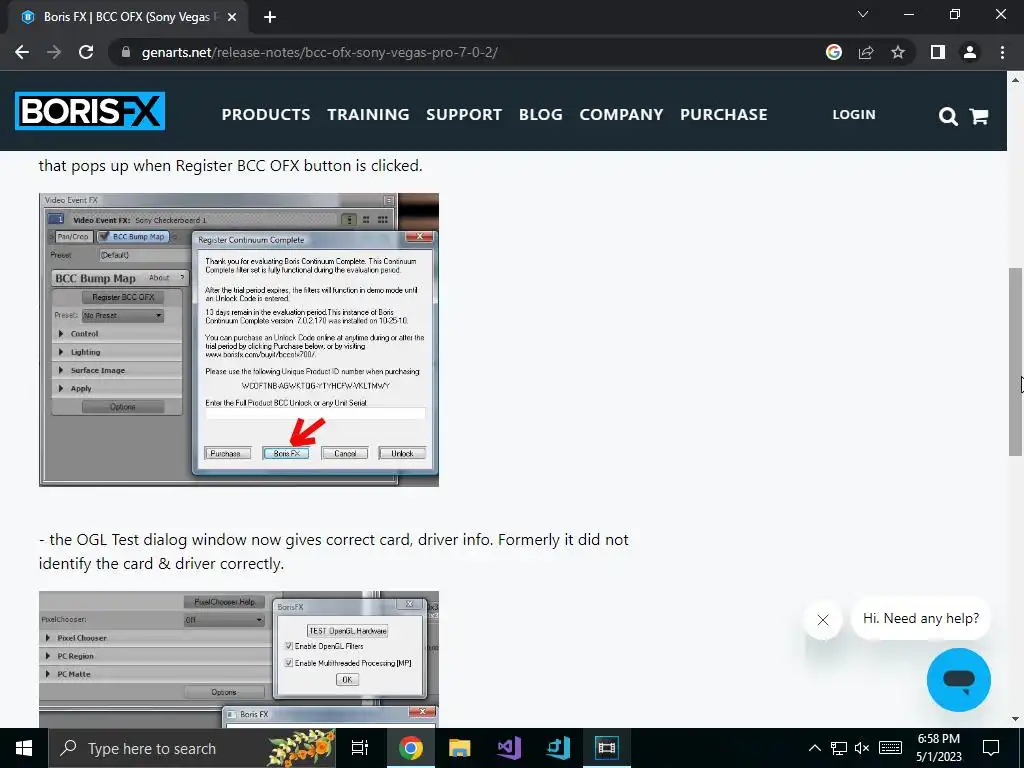
Task: Dismiss the chat help message
Action: (823, 620)
